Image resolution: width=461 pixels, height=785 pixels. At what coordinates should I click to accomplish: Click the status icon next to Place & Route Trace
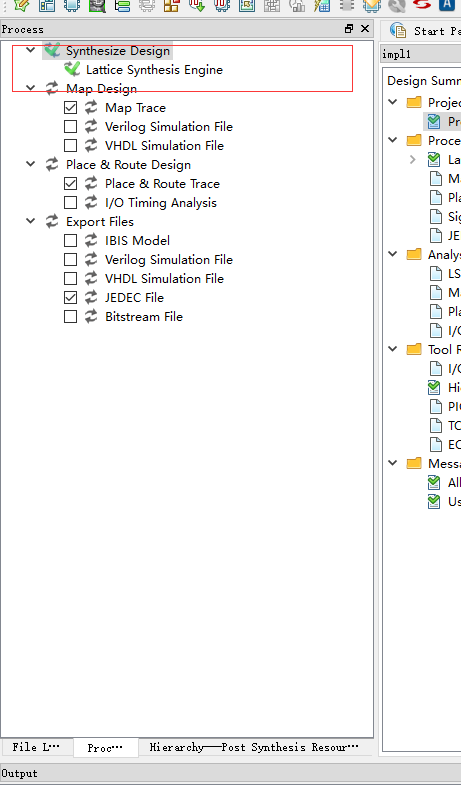91,184
